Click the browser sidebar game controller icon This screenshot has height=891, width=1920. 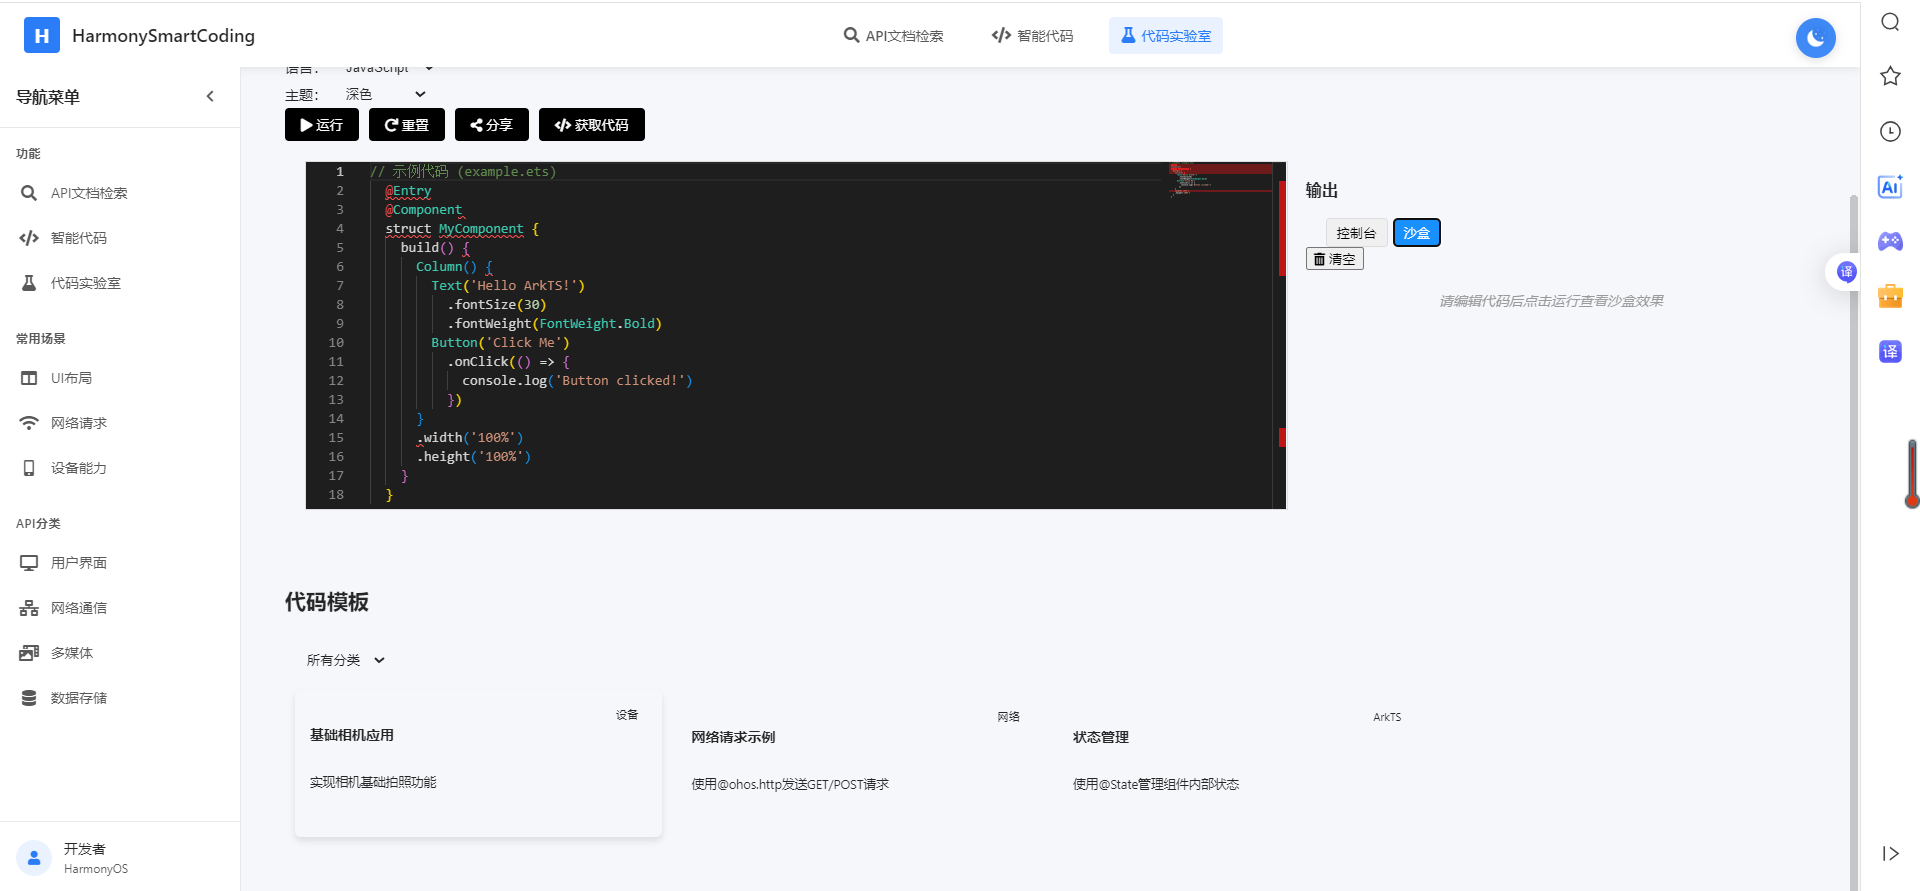coord(1890,241)
